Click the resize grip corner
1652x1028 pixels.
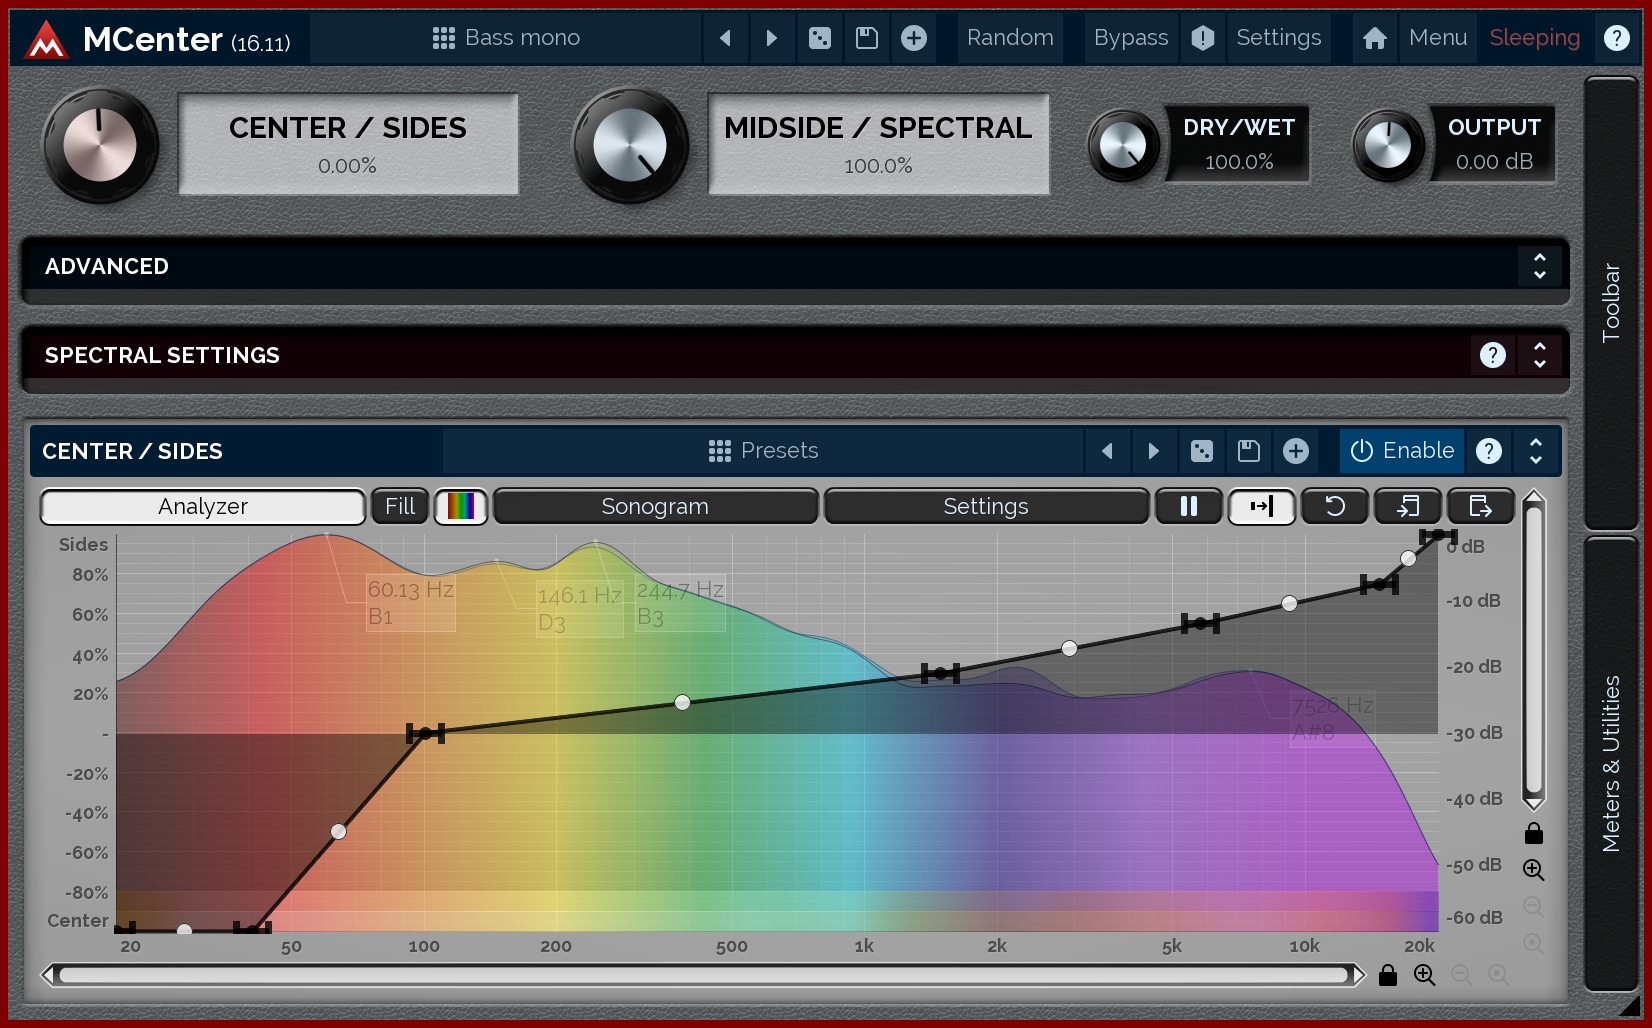[1629, 1006]
